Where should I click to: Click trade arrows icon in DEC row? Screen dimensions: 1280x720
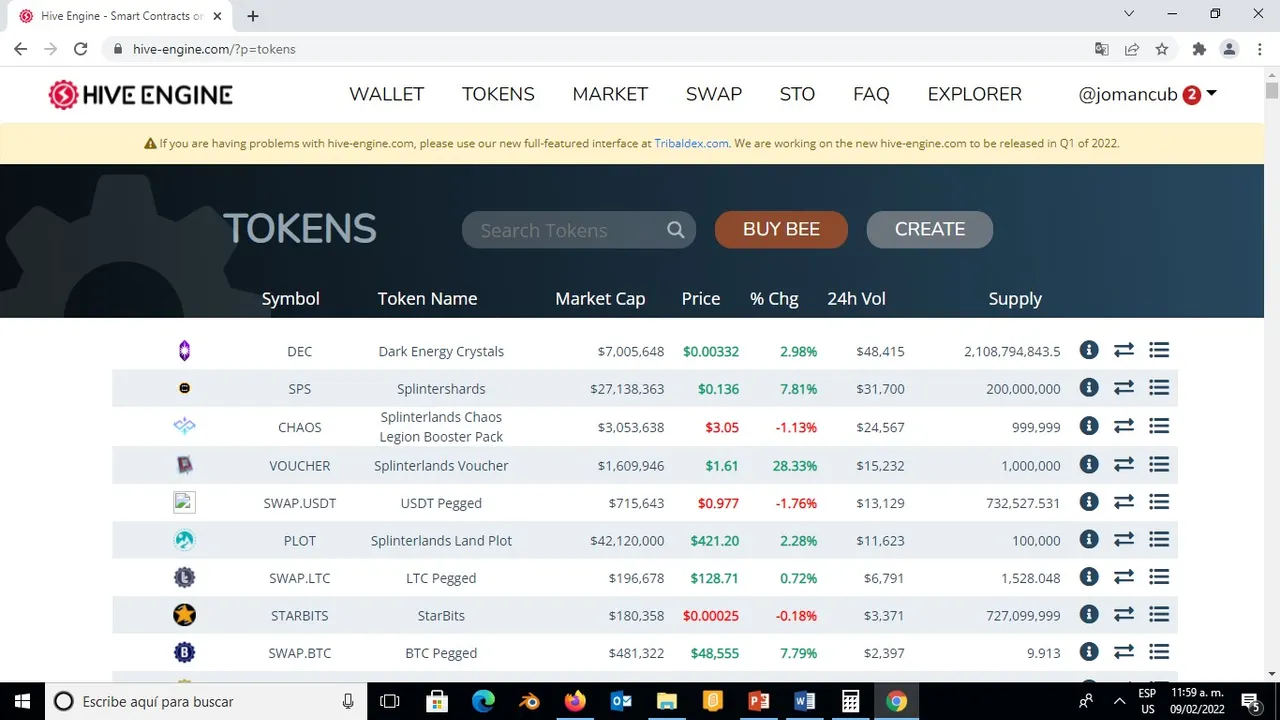(x=1124, y=350)
